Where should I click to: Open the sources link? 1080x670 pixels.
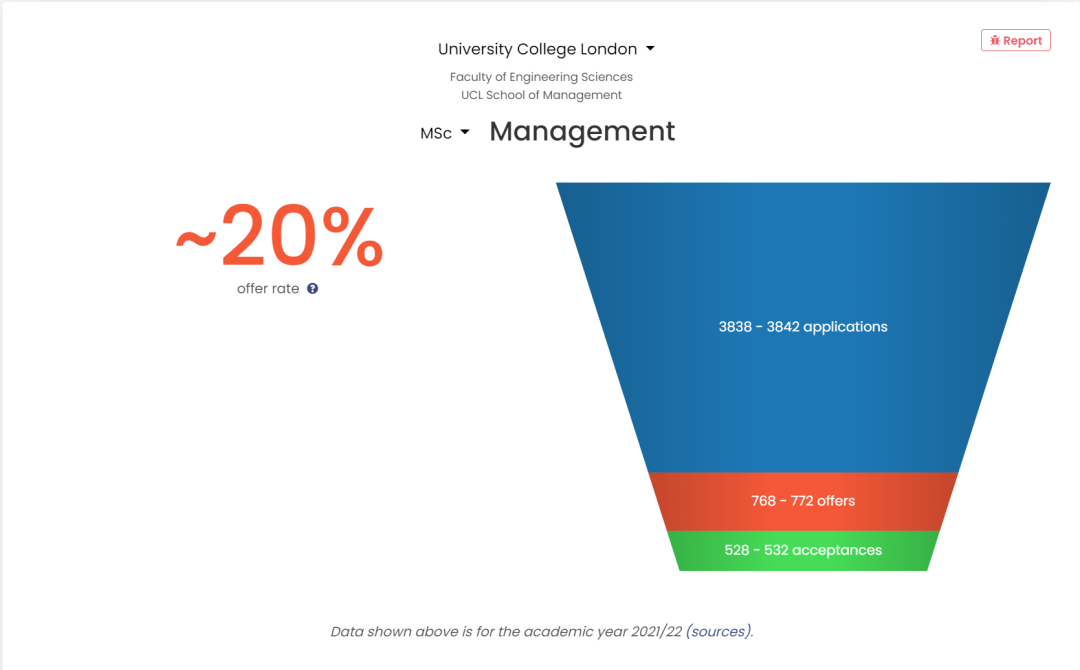point(718,631)
